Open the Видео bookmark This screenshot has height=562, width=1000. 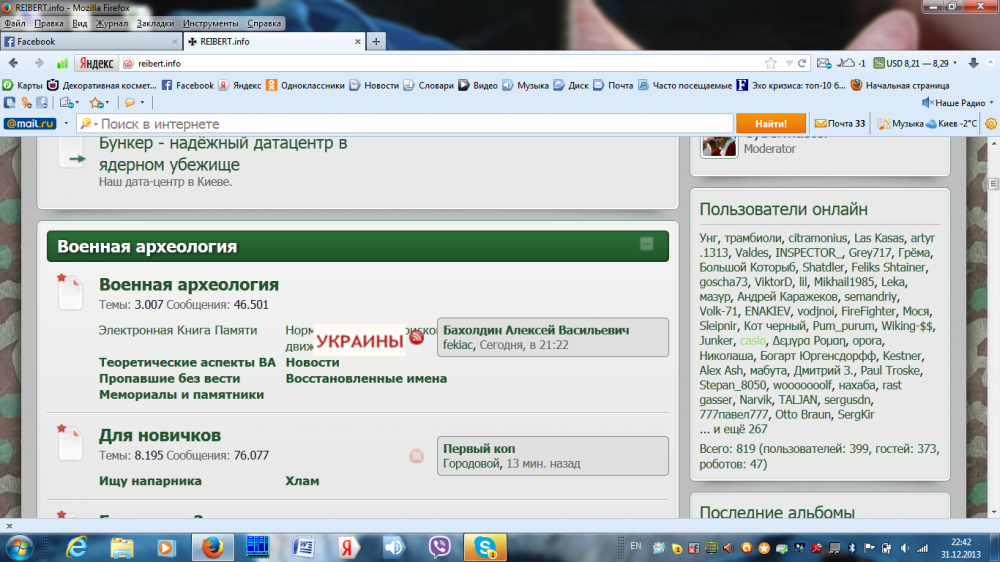478,85
